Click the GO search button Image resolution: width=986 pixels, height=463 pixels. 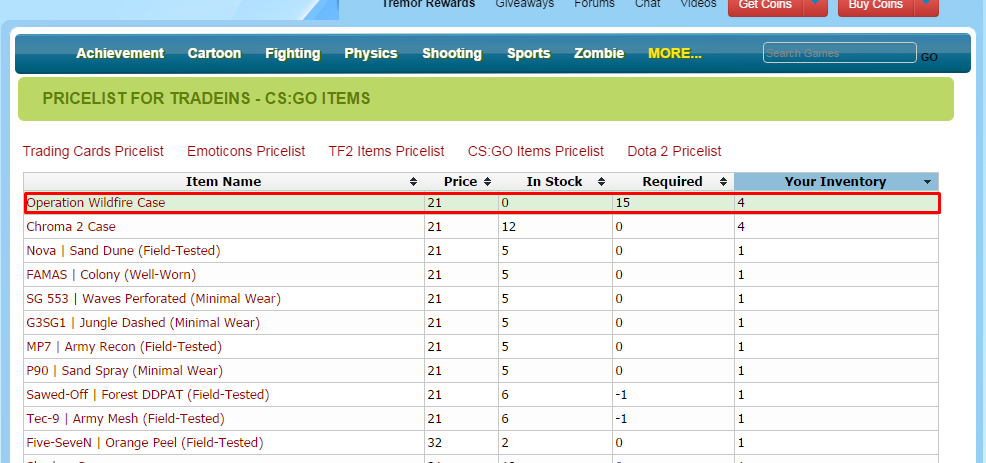(929, 57)
